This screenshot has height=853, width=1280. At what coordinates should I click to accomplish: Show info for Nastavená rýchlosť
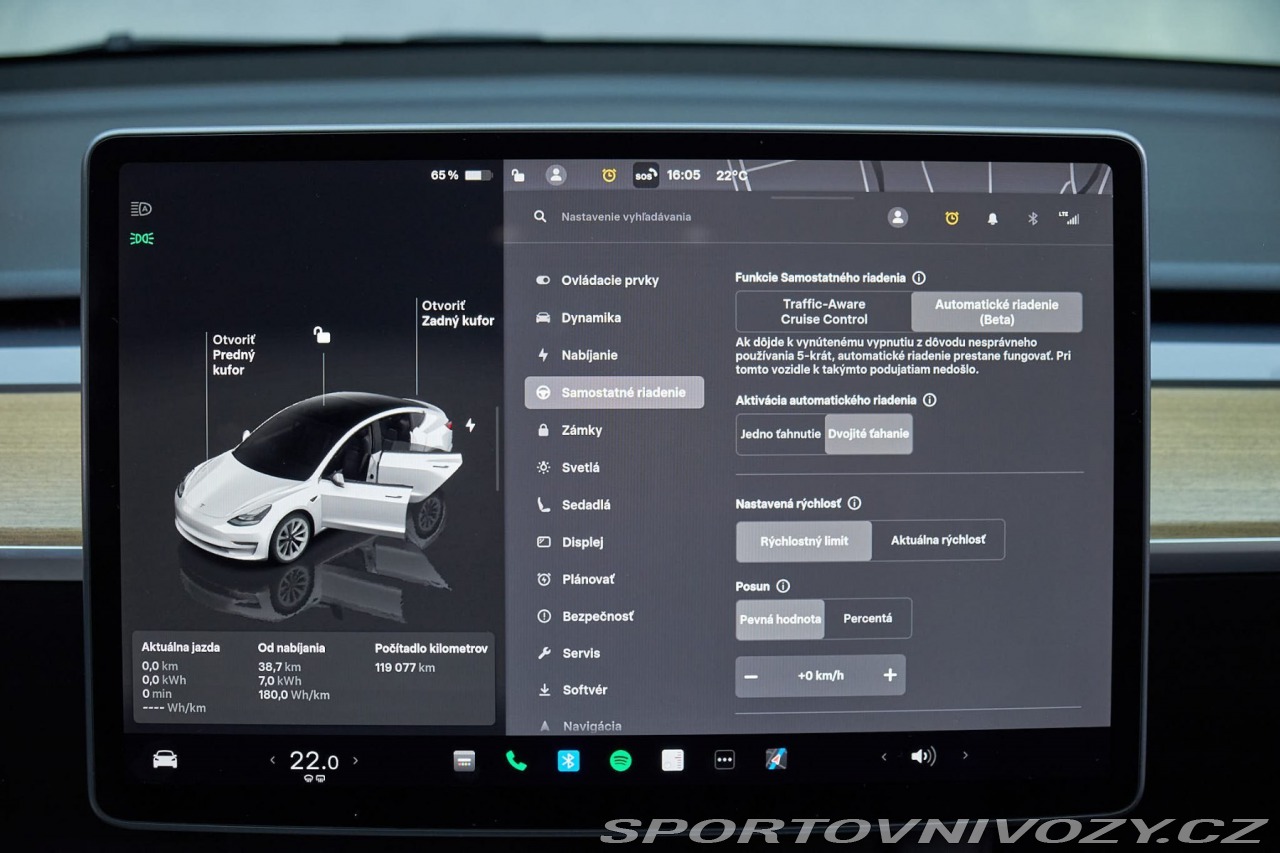pos(854,504)
